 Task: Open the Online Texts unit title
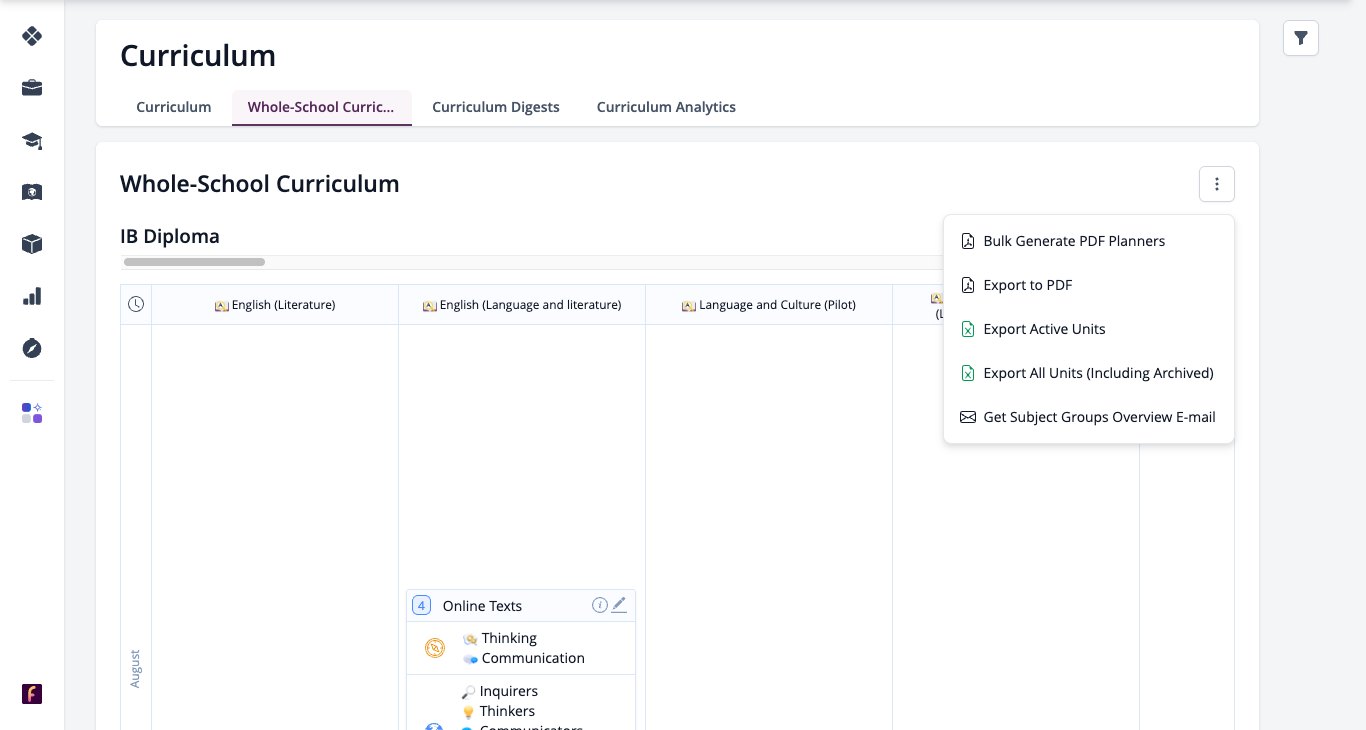coord(482,606)
